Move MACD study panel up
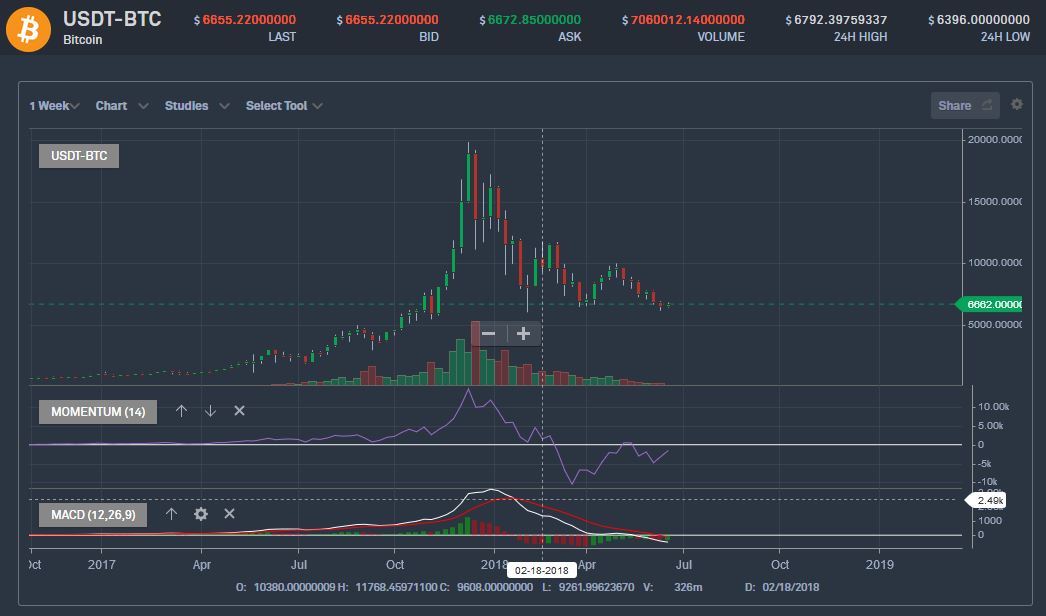Viewport: 1046px width, 616px height. coord(171,514)
